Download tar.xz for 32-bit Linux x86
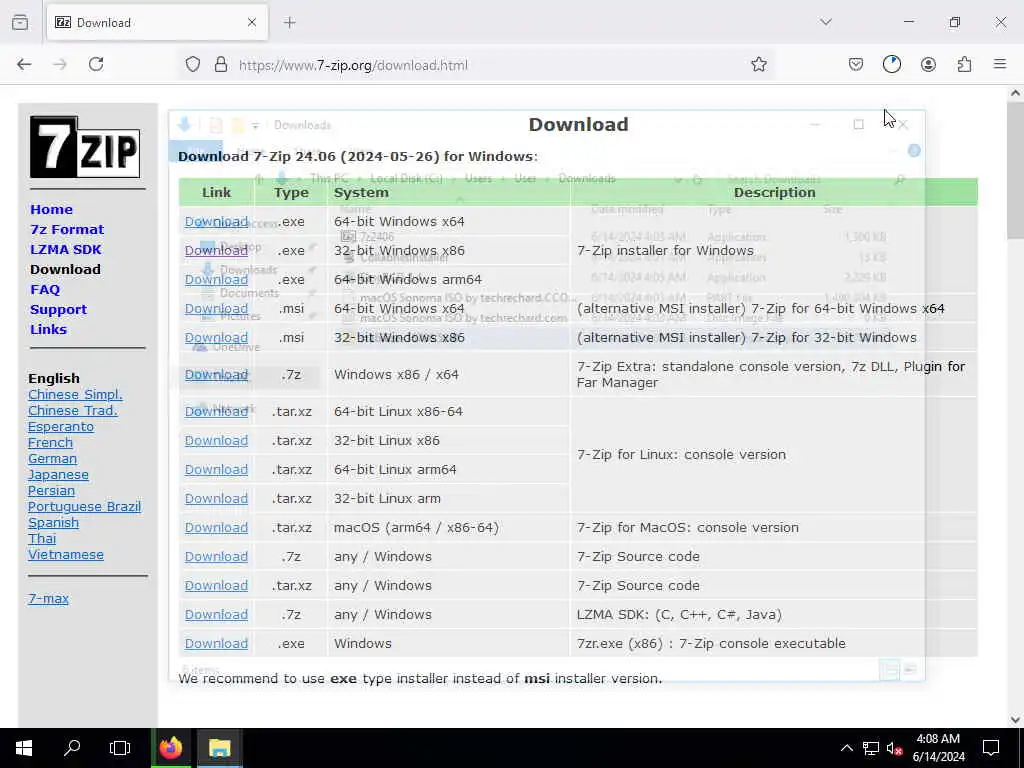The height and width of the screenshot is (768, 1024). click(x=216, y=441)
